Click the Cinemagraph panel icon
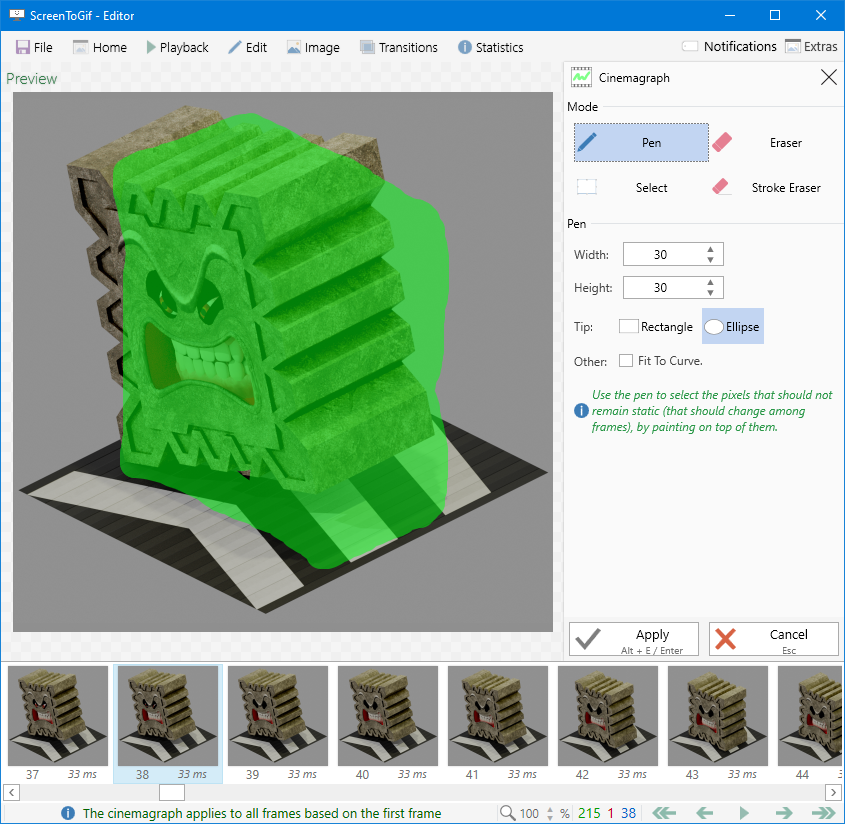The image size is (845, 824). click(x=581, y=78)
